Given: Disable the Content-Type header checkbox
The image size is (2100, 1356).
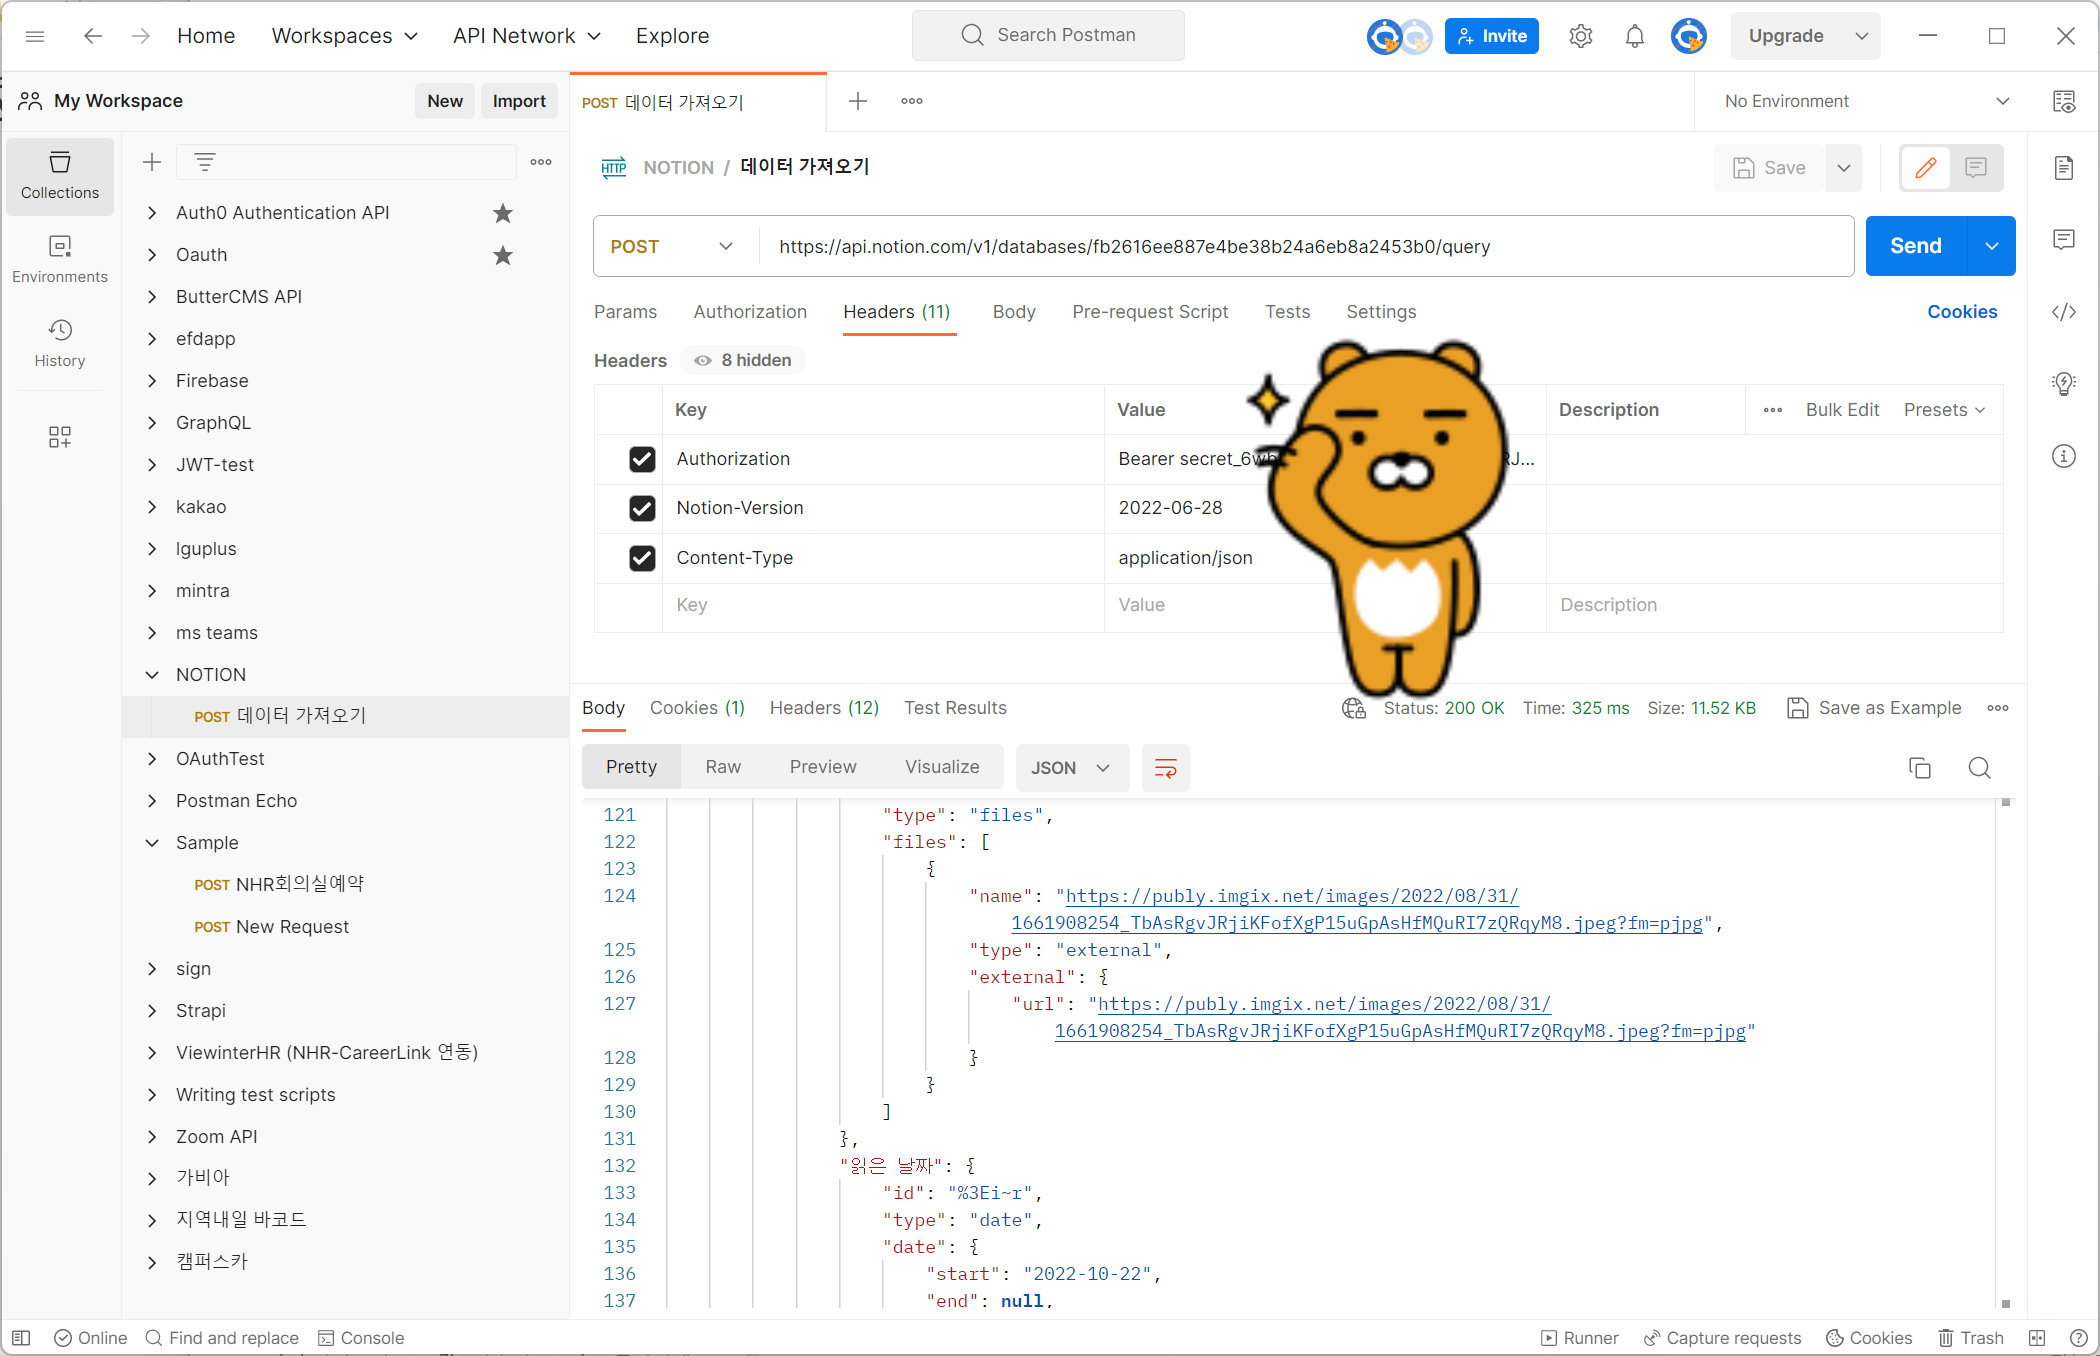Looking at the screenshot, I should pos(642,558).
